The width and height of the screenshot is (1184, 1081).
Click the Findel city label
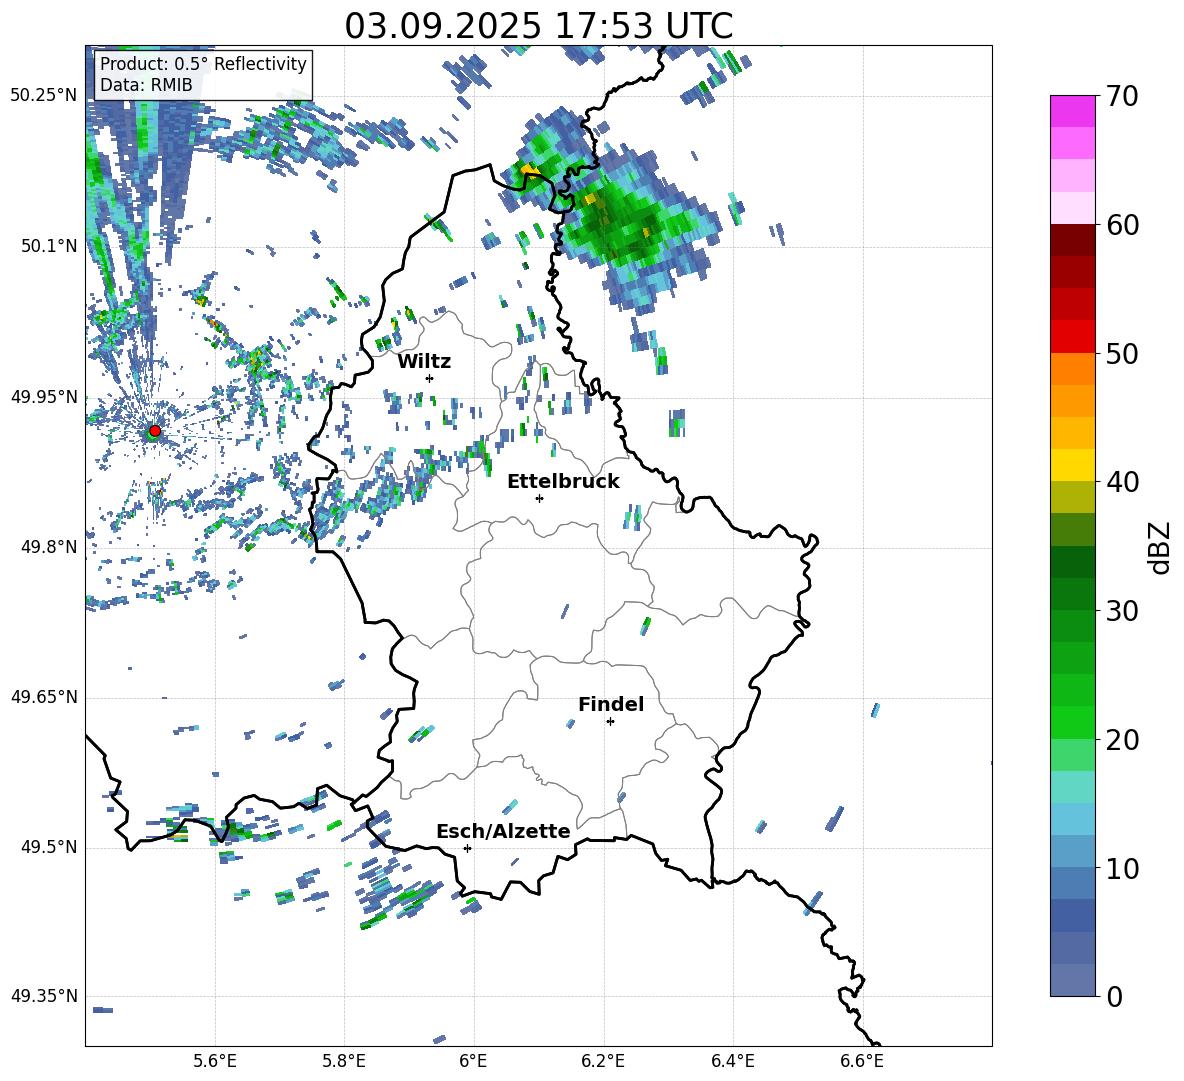tap(611, 704)
